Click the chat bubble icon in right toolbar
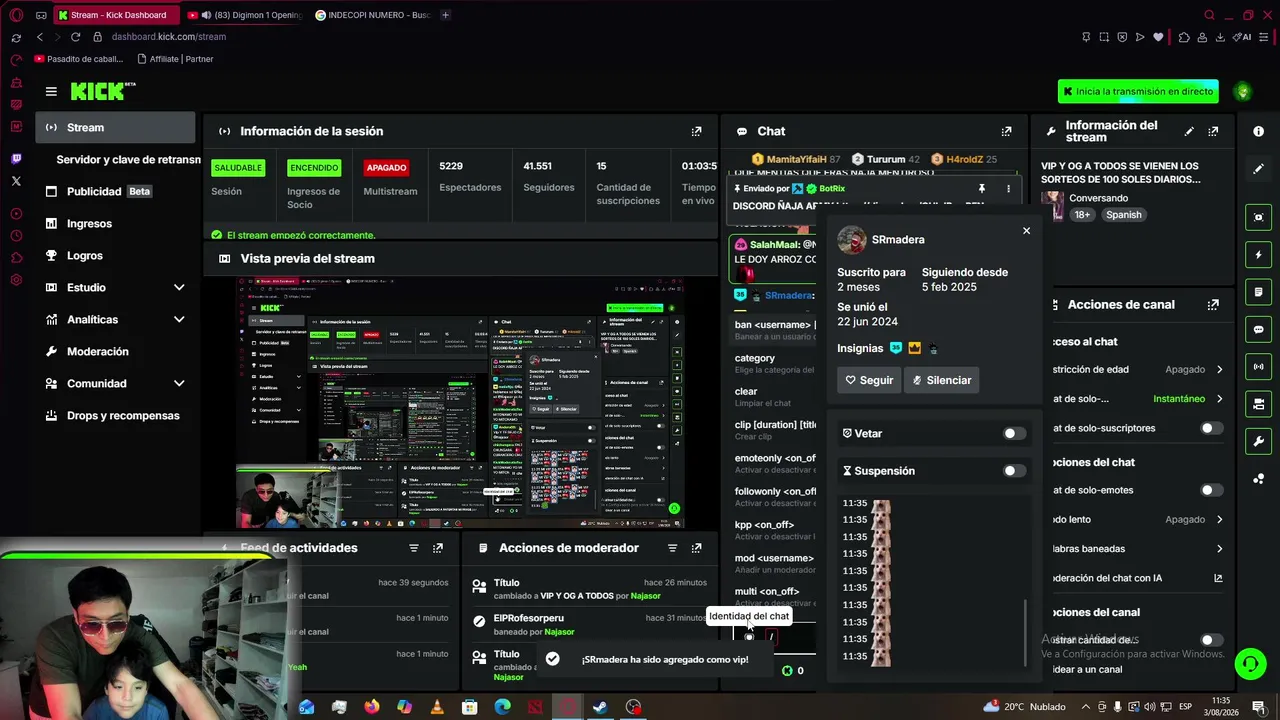 point(1258,329)
